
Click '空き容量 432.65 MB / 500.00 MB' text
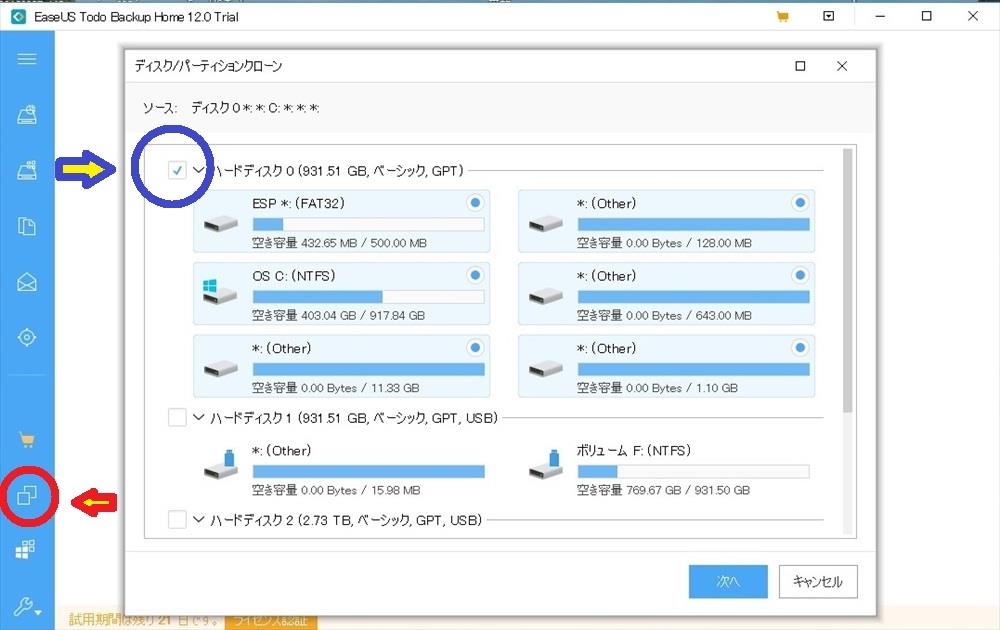coord(339,243)
